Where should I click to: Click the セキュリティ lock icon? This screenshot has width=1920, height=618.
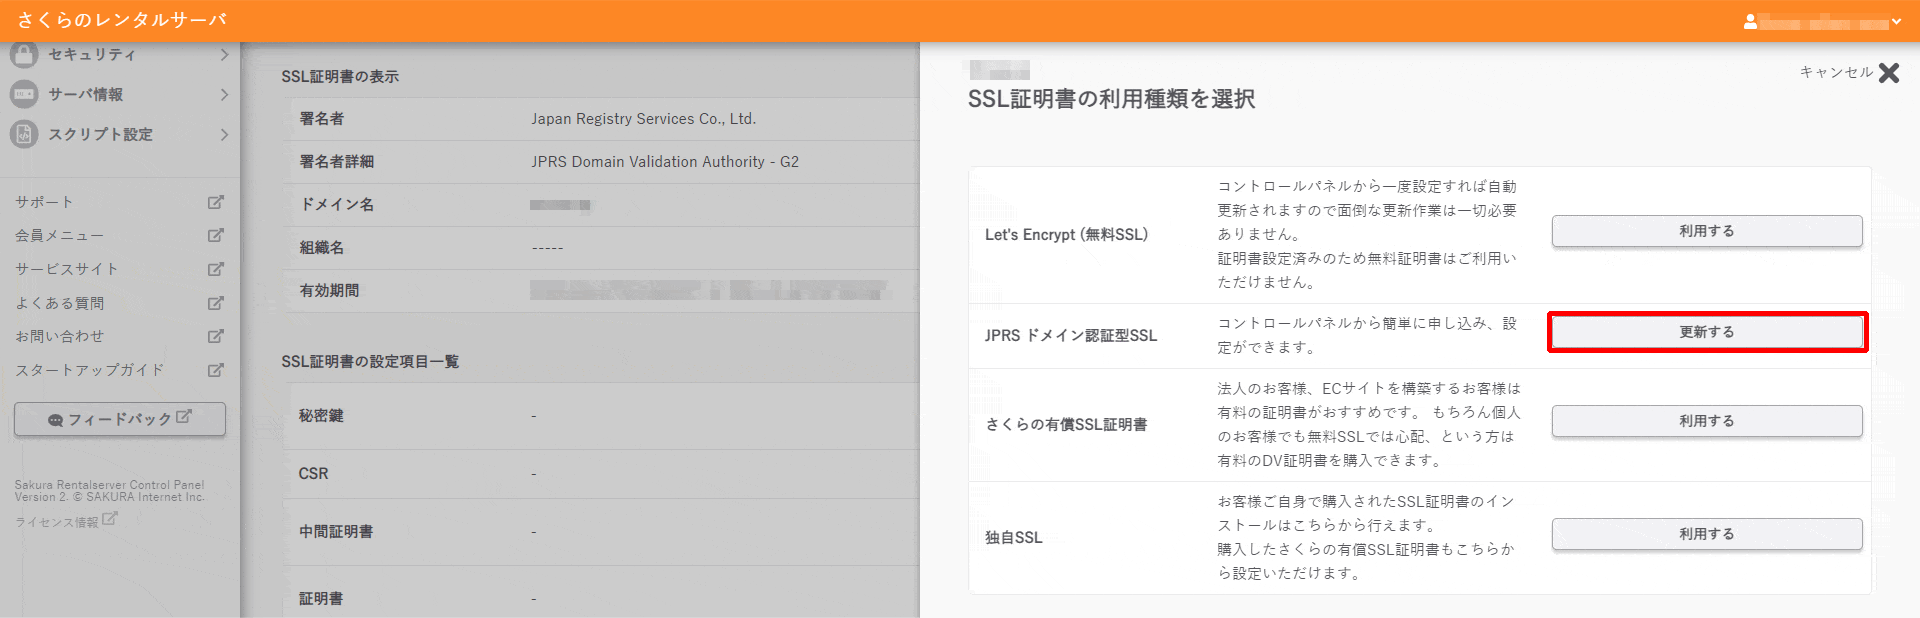pyautogui.click(x=24, y=54)
